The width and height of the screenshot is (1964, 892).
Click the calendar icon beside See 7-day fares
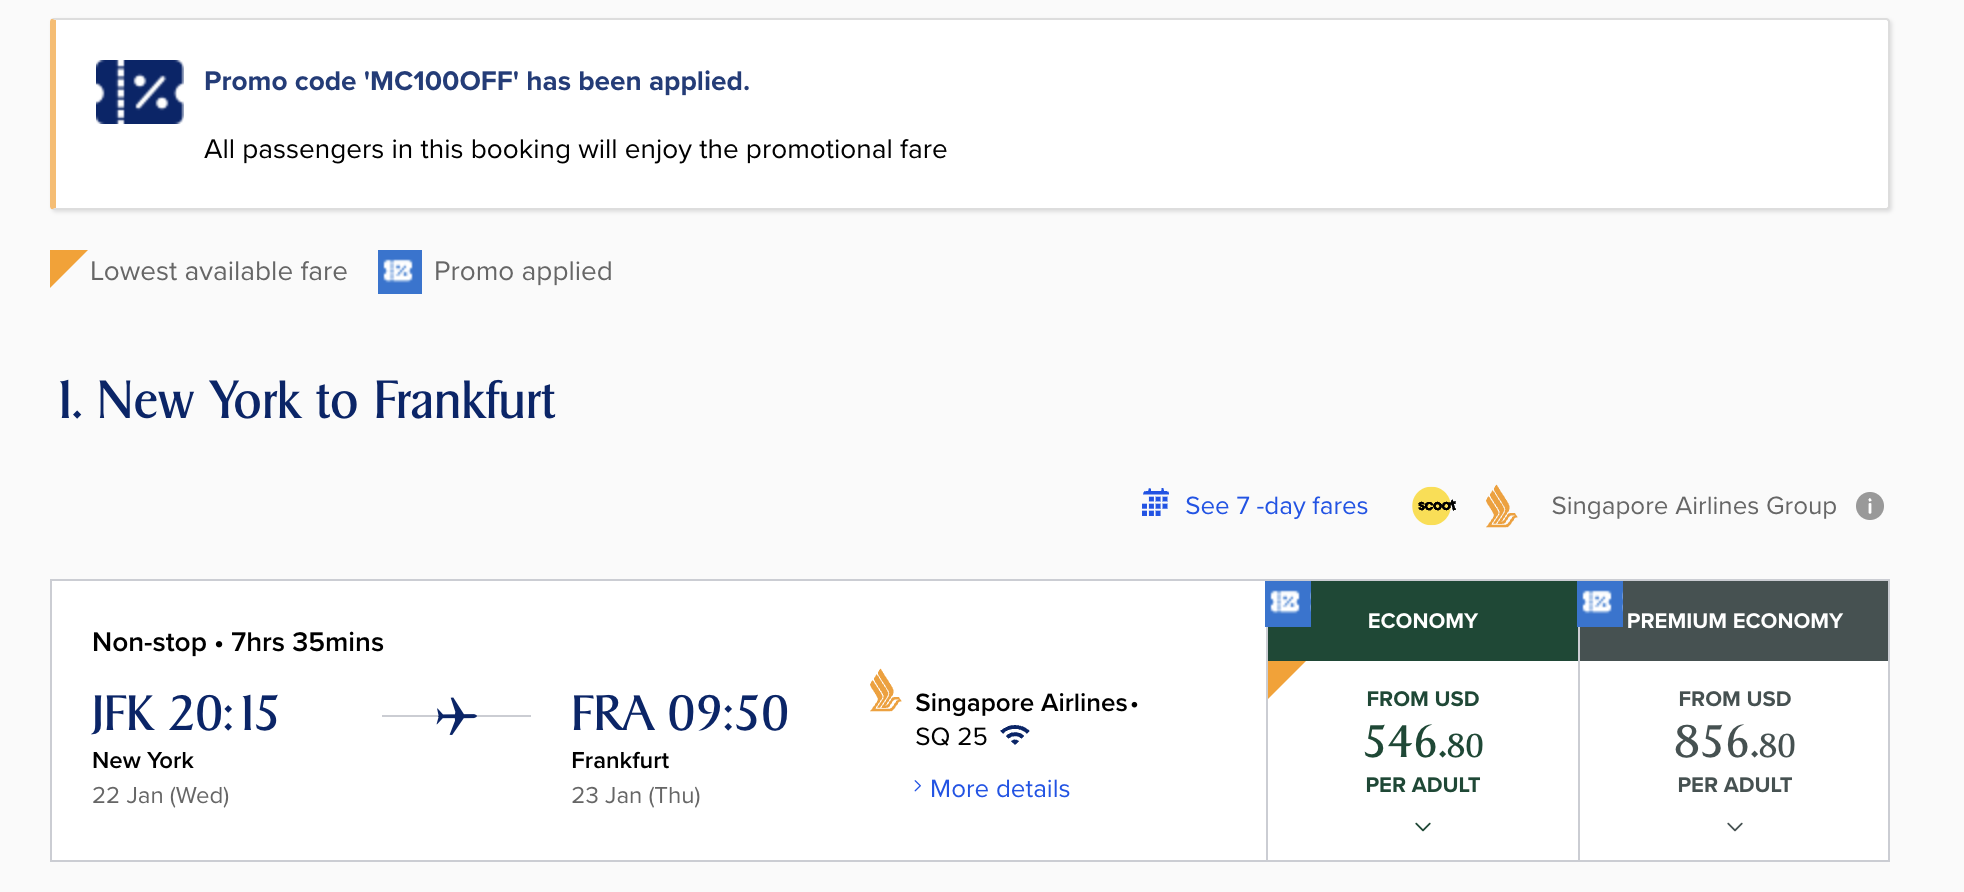coord(1155,505)
